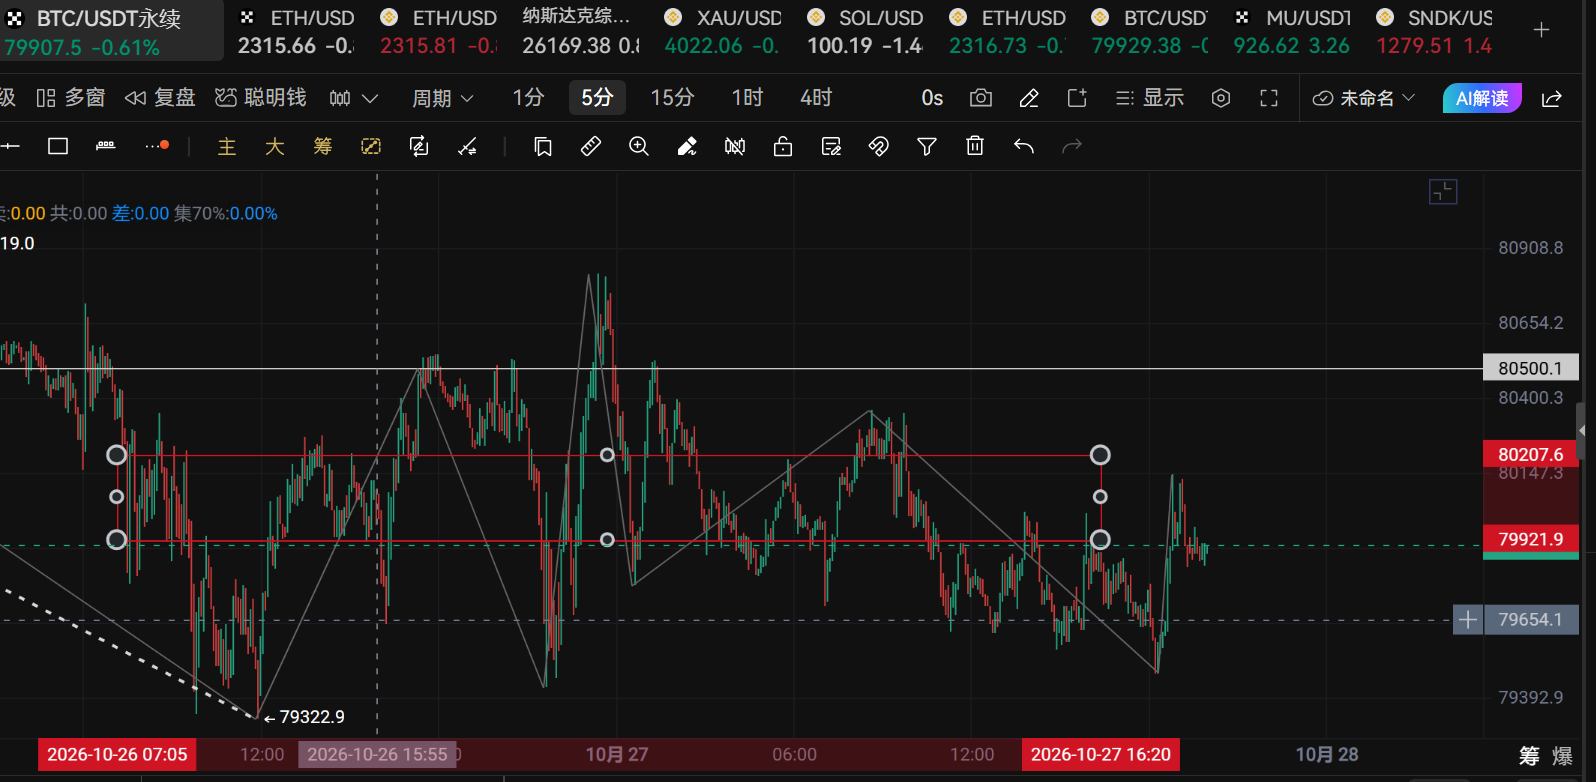Undo the last drawing action
Screen dimensions: 1596x782
click(x=1023, y=146)
